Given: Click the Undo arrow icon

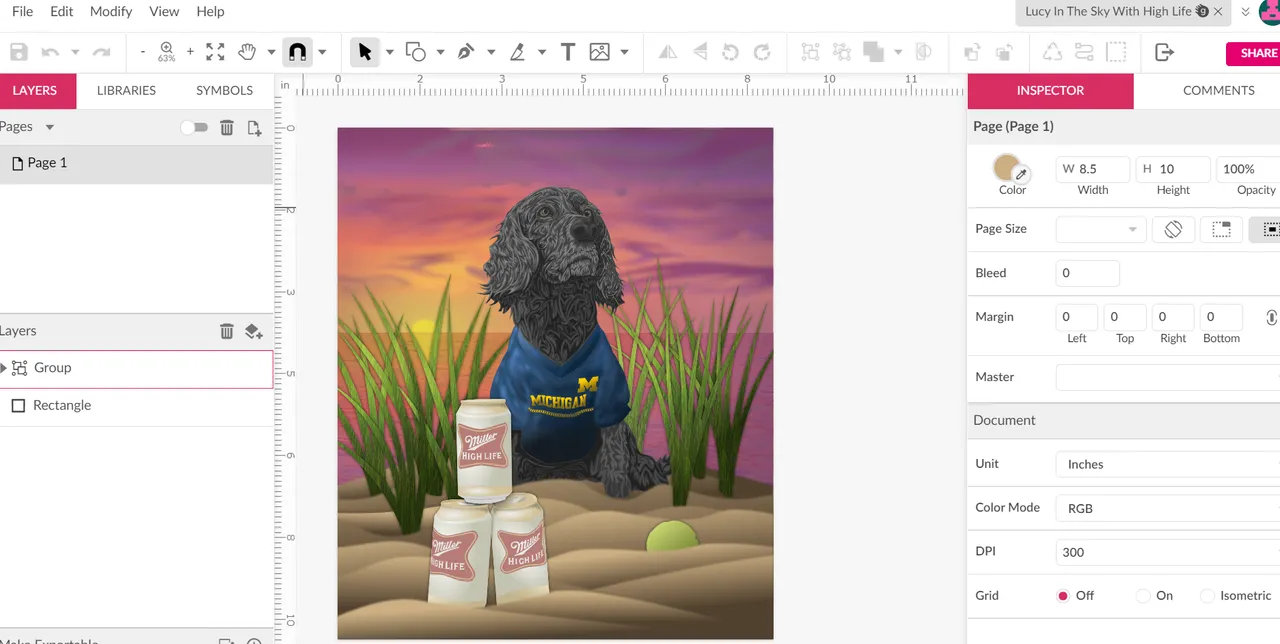Looking at the screenshot, I should click(50, 52).
